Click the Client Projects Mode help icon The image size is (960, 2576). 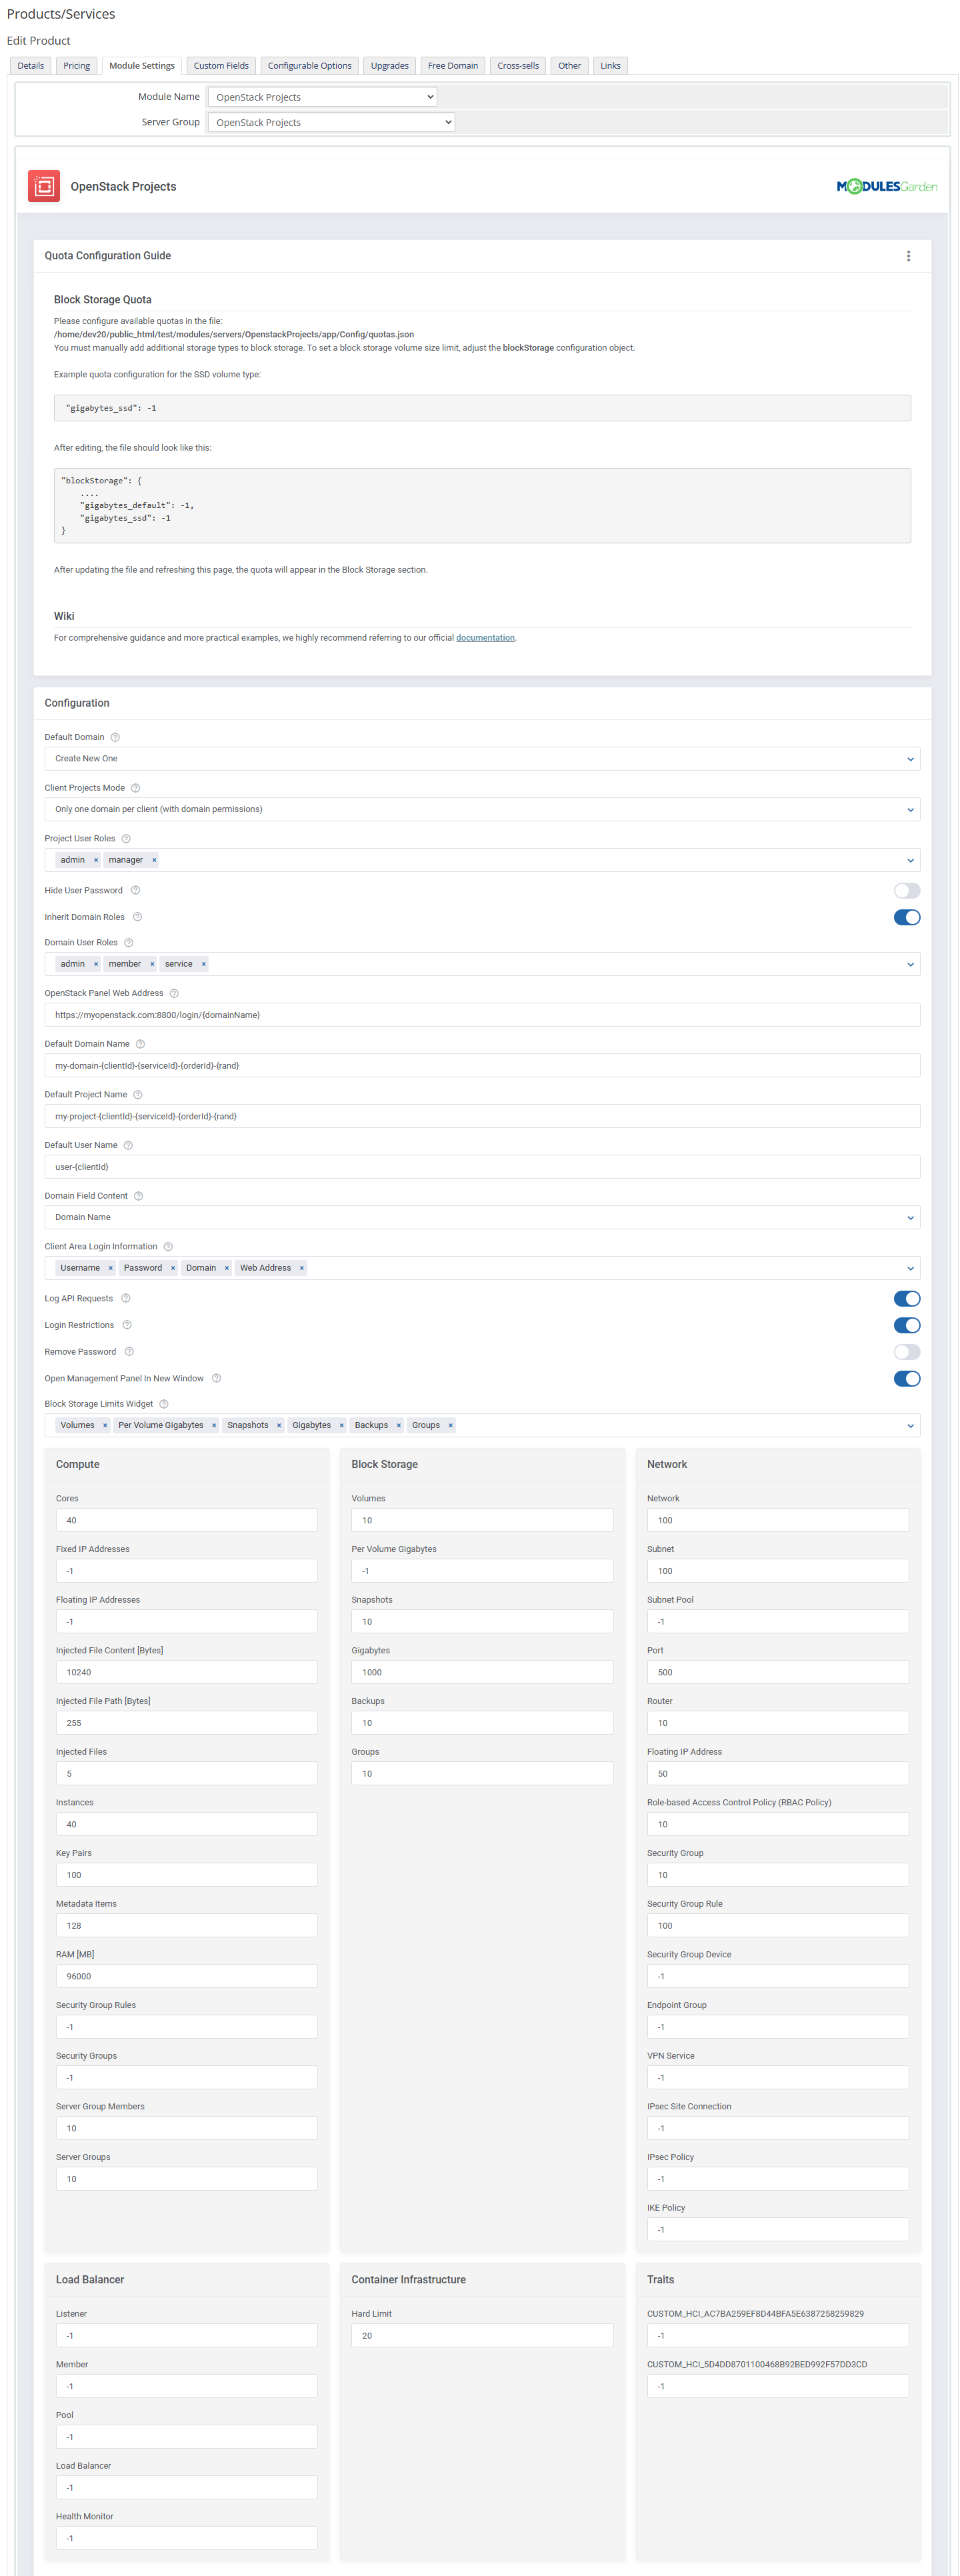(136, 788)
